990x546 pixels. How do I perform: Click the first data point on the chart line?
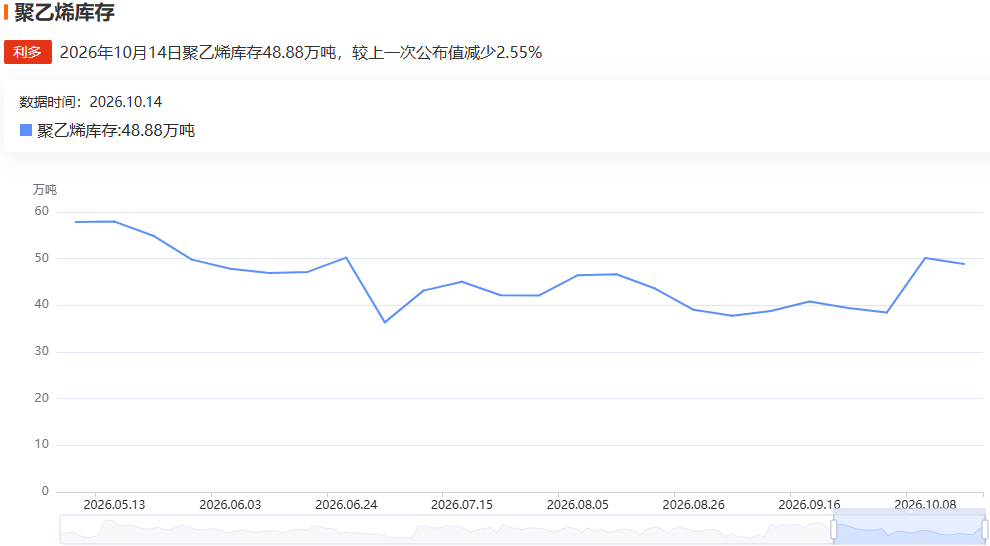(76, 222)
